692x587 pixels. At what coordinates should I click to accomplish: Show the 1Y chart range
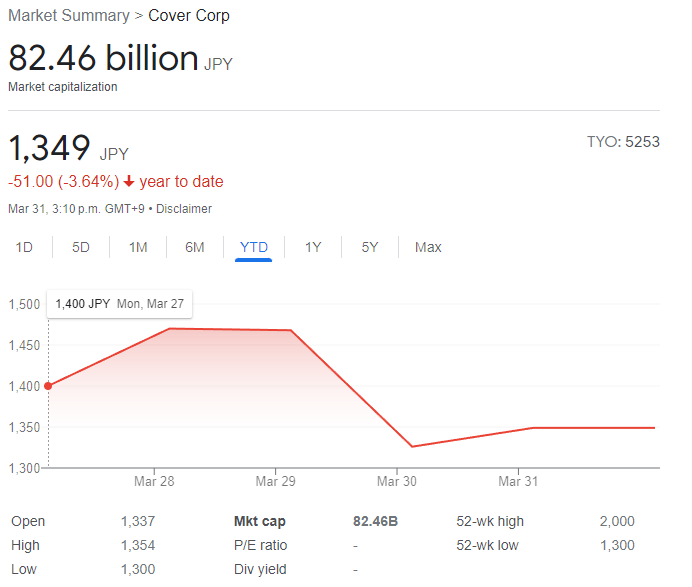coord(313,247)
